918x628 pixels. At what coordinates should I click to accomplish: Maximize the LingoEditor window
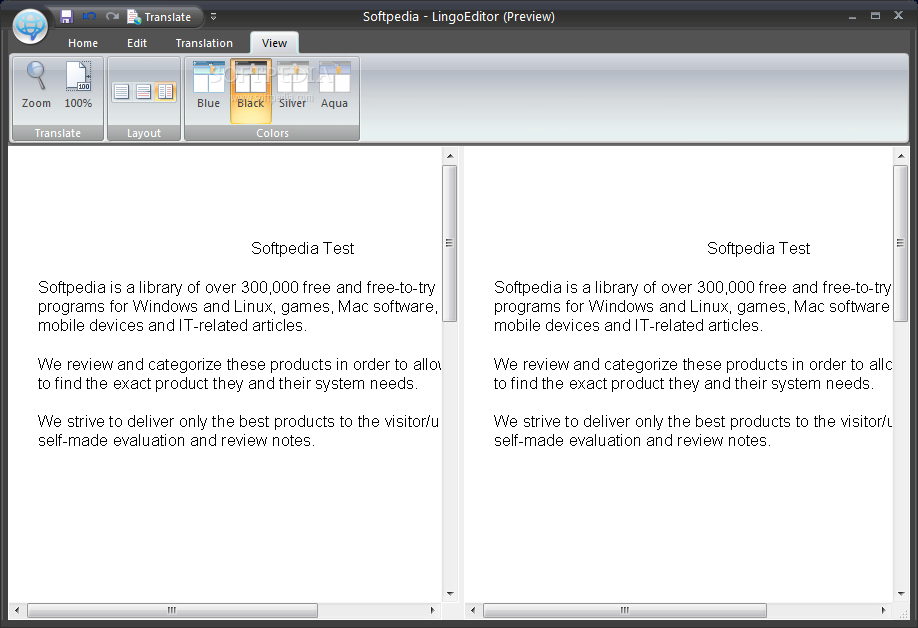(875, 16)
